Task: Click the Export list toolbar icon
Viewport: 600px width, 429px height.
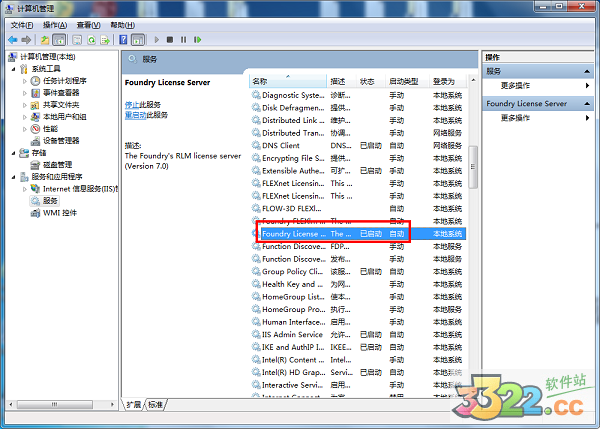Action: coord(105,39)
